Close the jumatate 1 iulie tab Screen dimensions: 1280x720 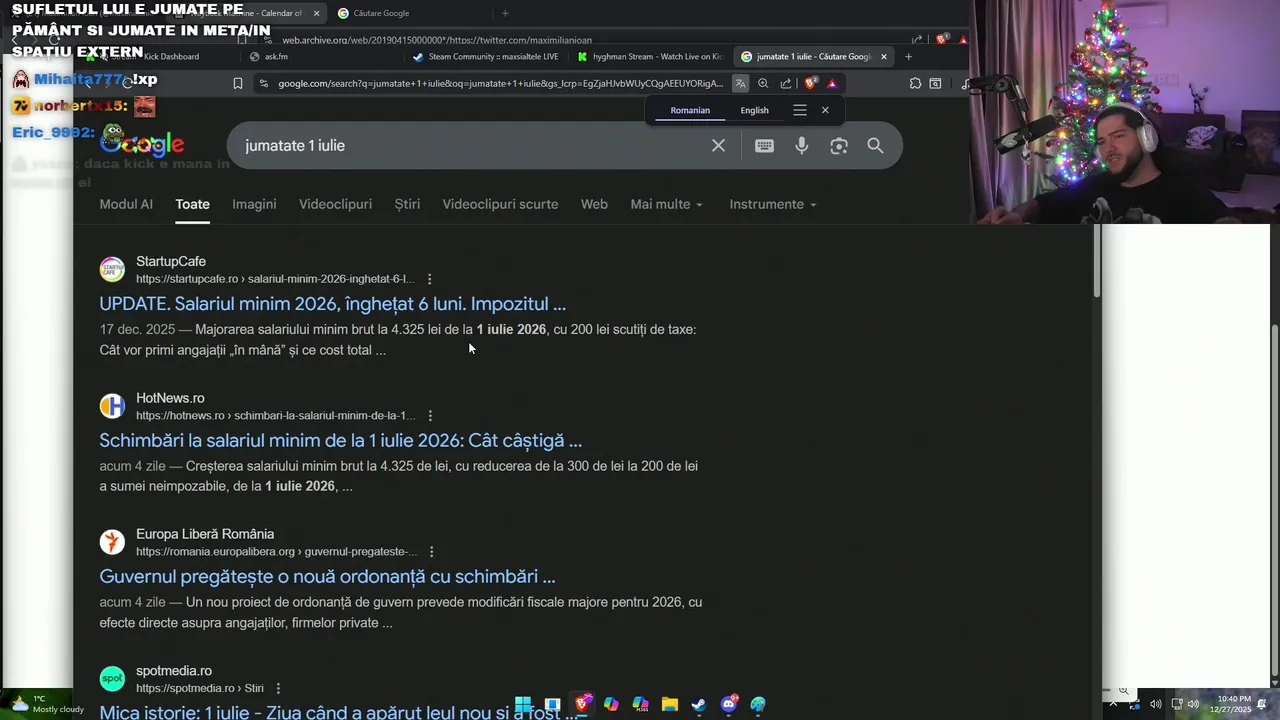(883, 57)
